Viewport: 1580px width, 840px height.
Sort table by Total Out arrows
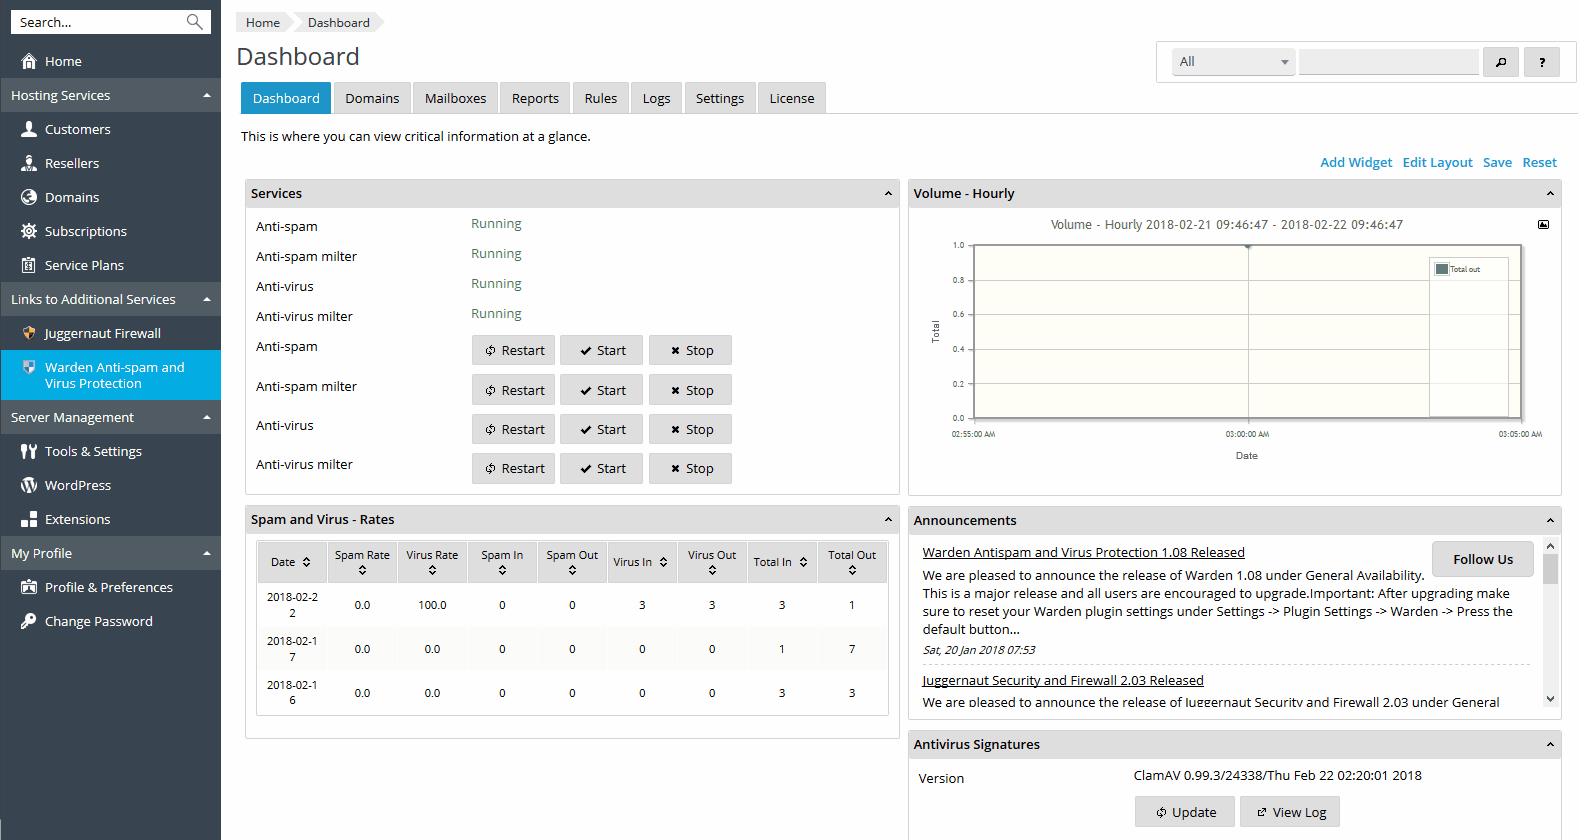[x=852, y=570]
